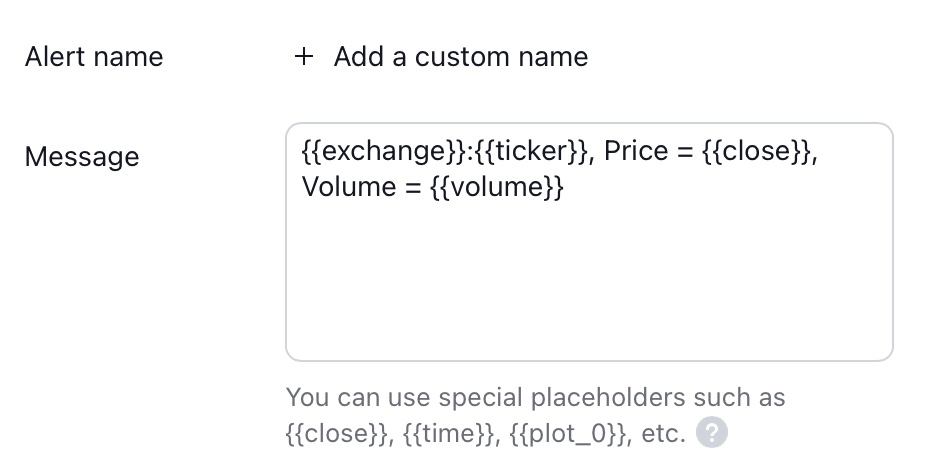Click the 'Alert name' label
Screen dimensions: 938x474
[x=93, y=57]
